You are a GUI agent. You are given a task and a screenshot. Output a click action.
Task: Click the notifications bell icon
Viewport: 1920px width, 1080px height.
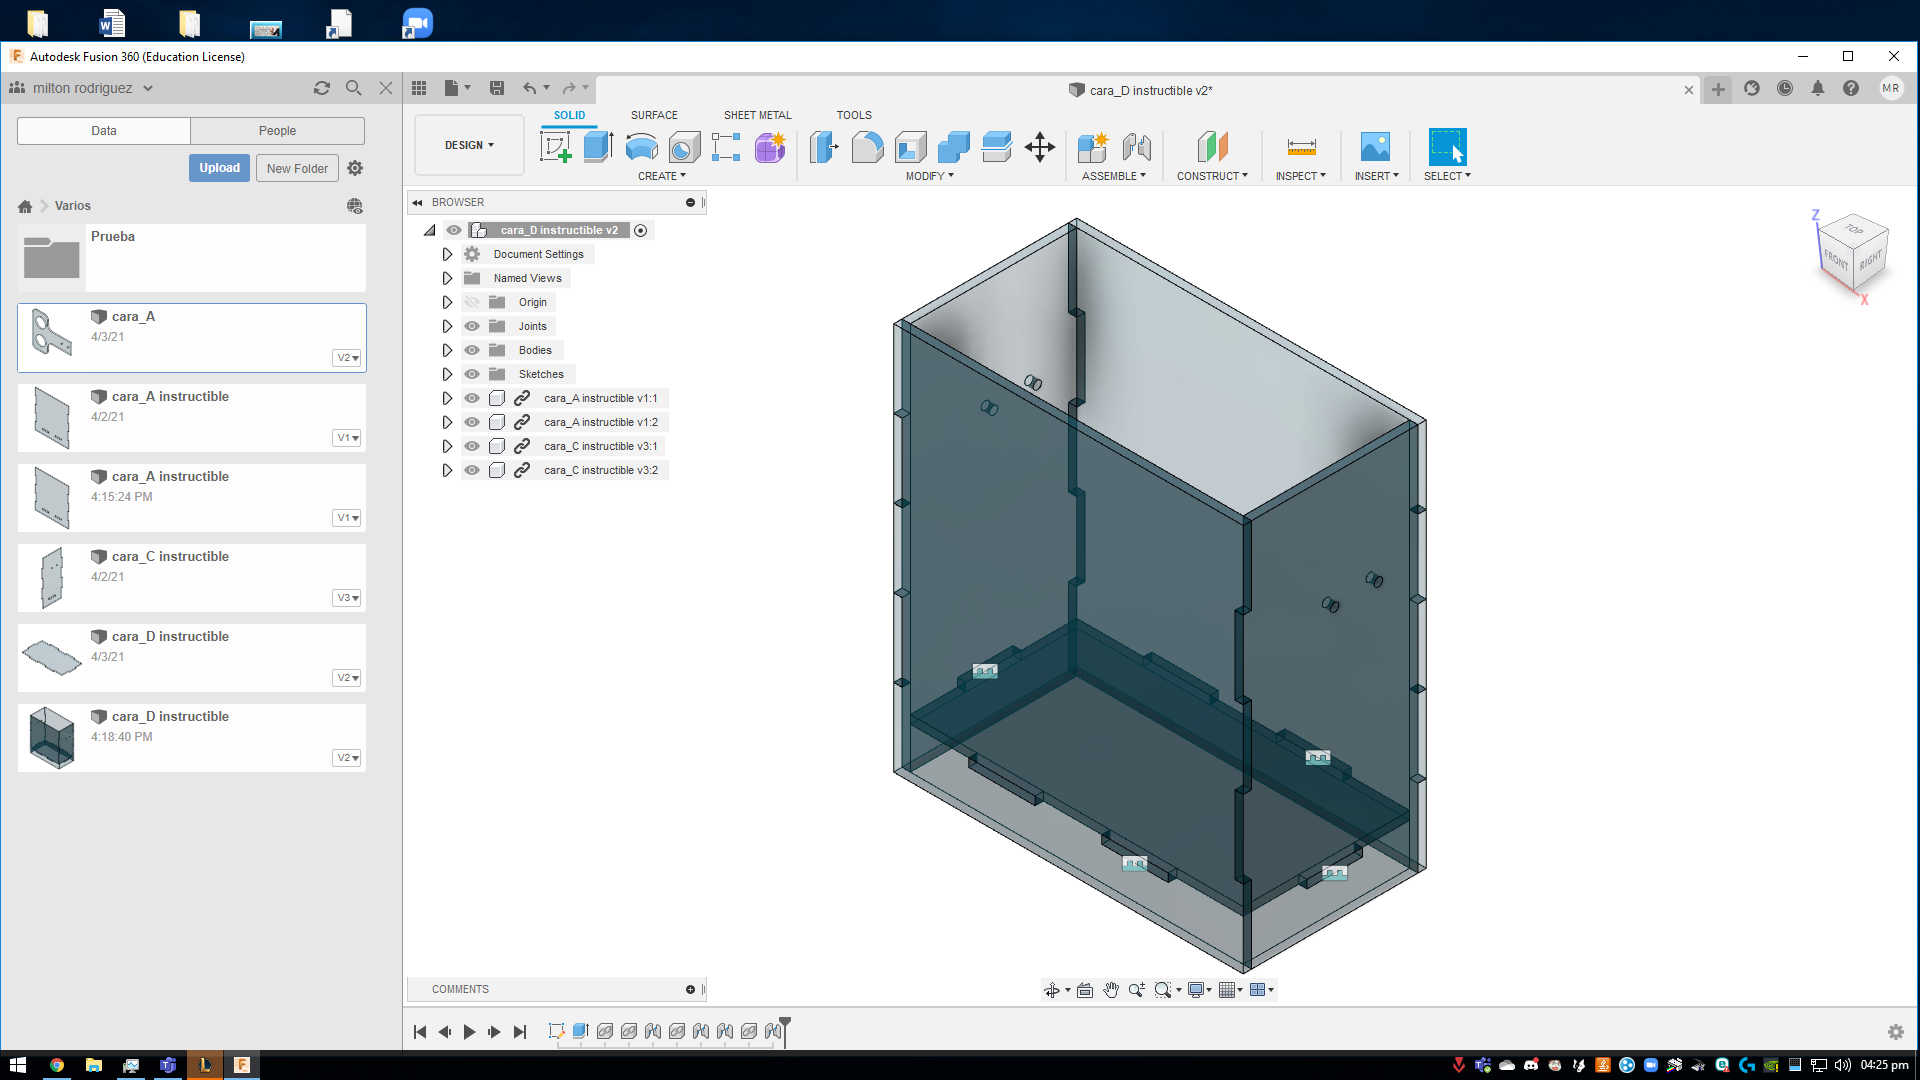(1818, 88)
